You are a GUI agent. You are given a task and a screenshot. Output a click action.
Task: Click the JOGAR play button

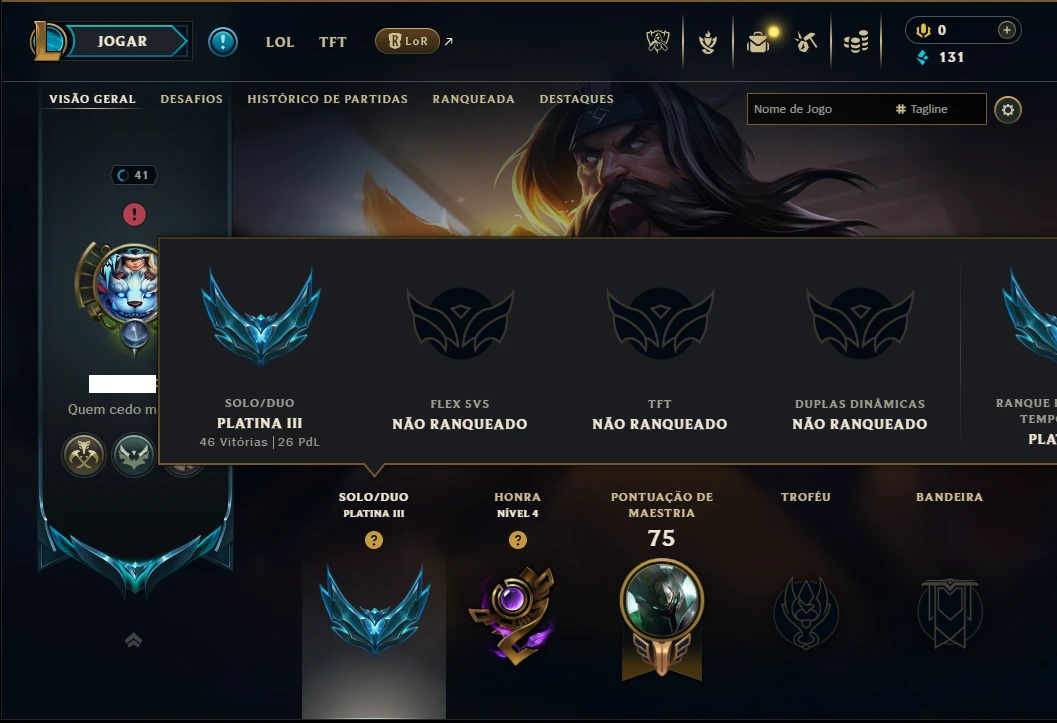123,41
